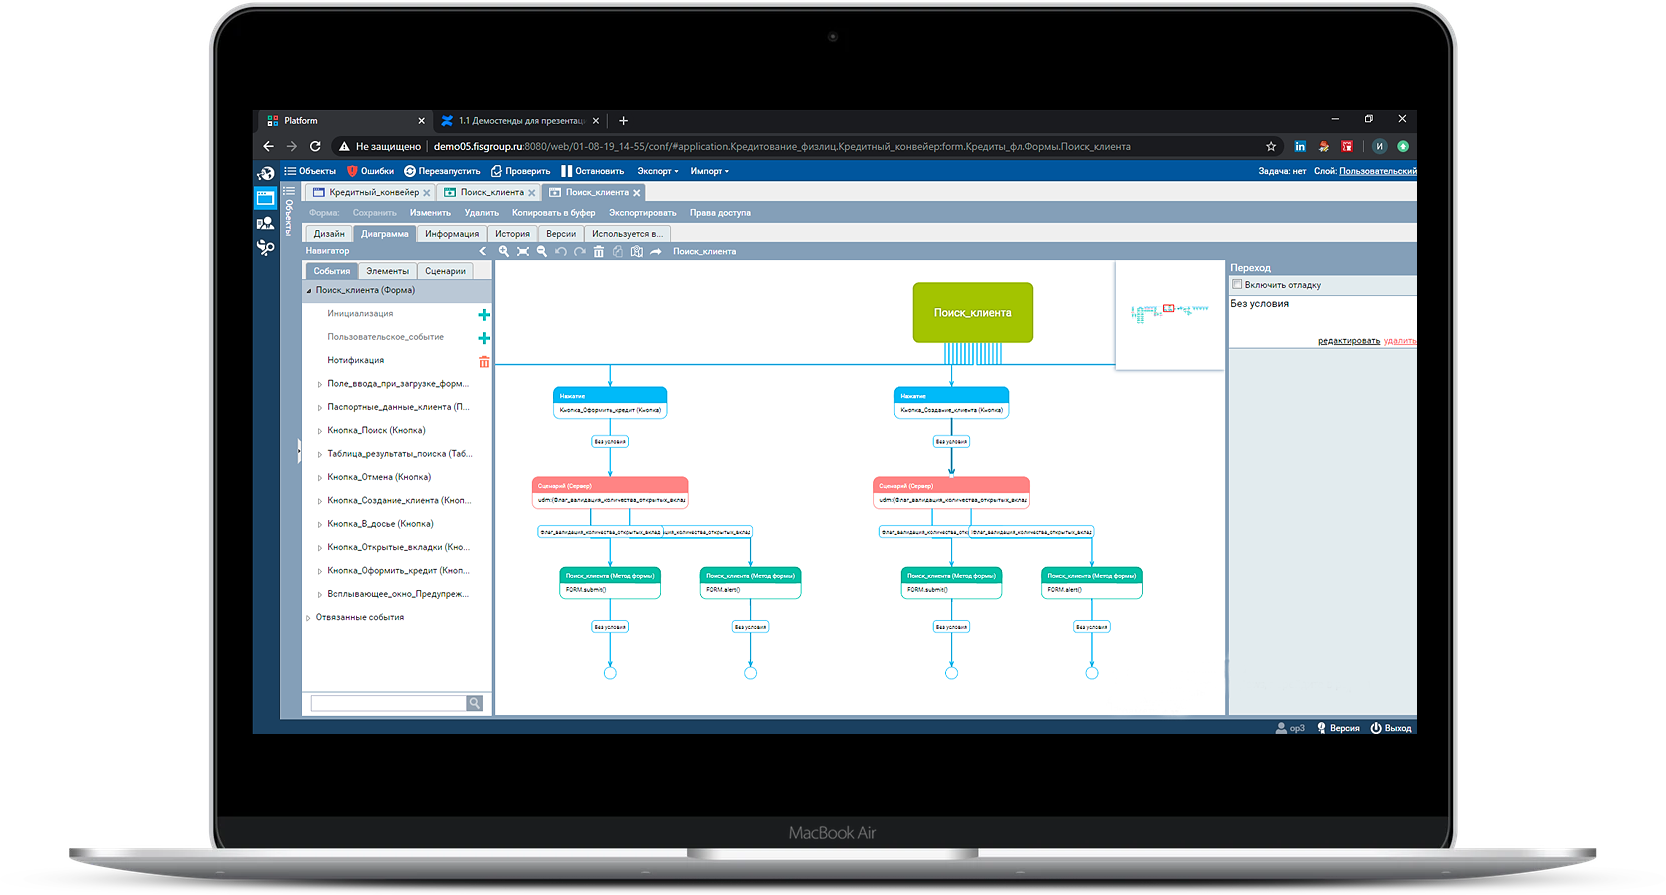Collapse the Поиск_клиента (Форма) tree root
Viewport: 1666px width, 895px height.
pos(308,291)
